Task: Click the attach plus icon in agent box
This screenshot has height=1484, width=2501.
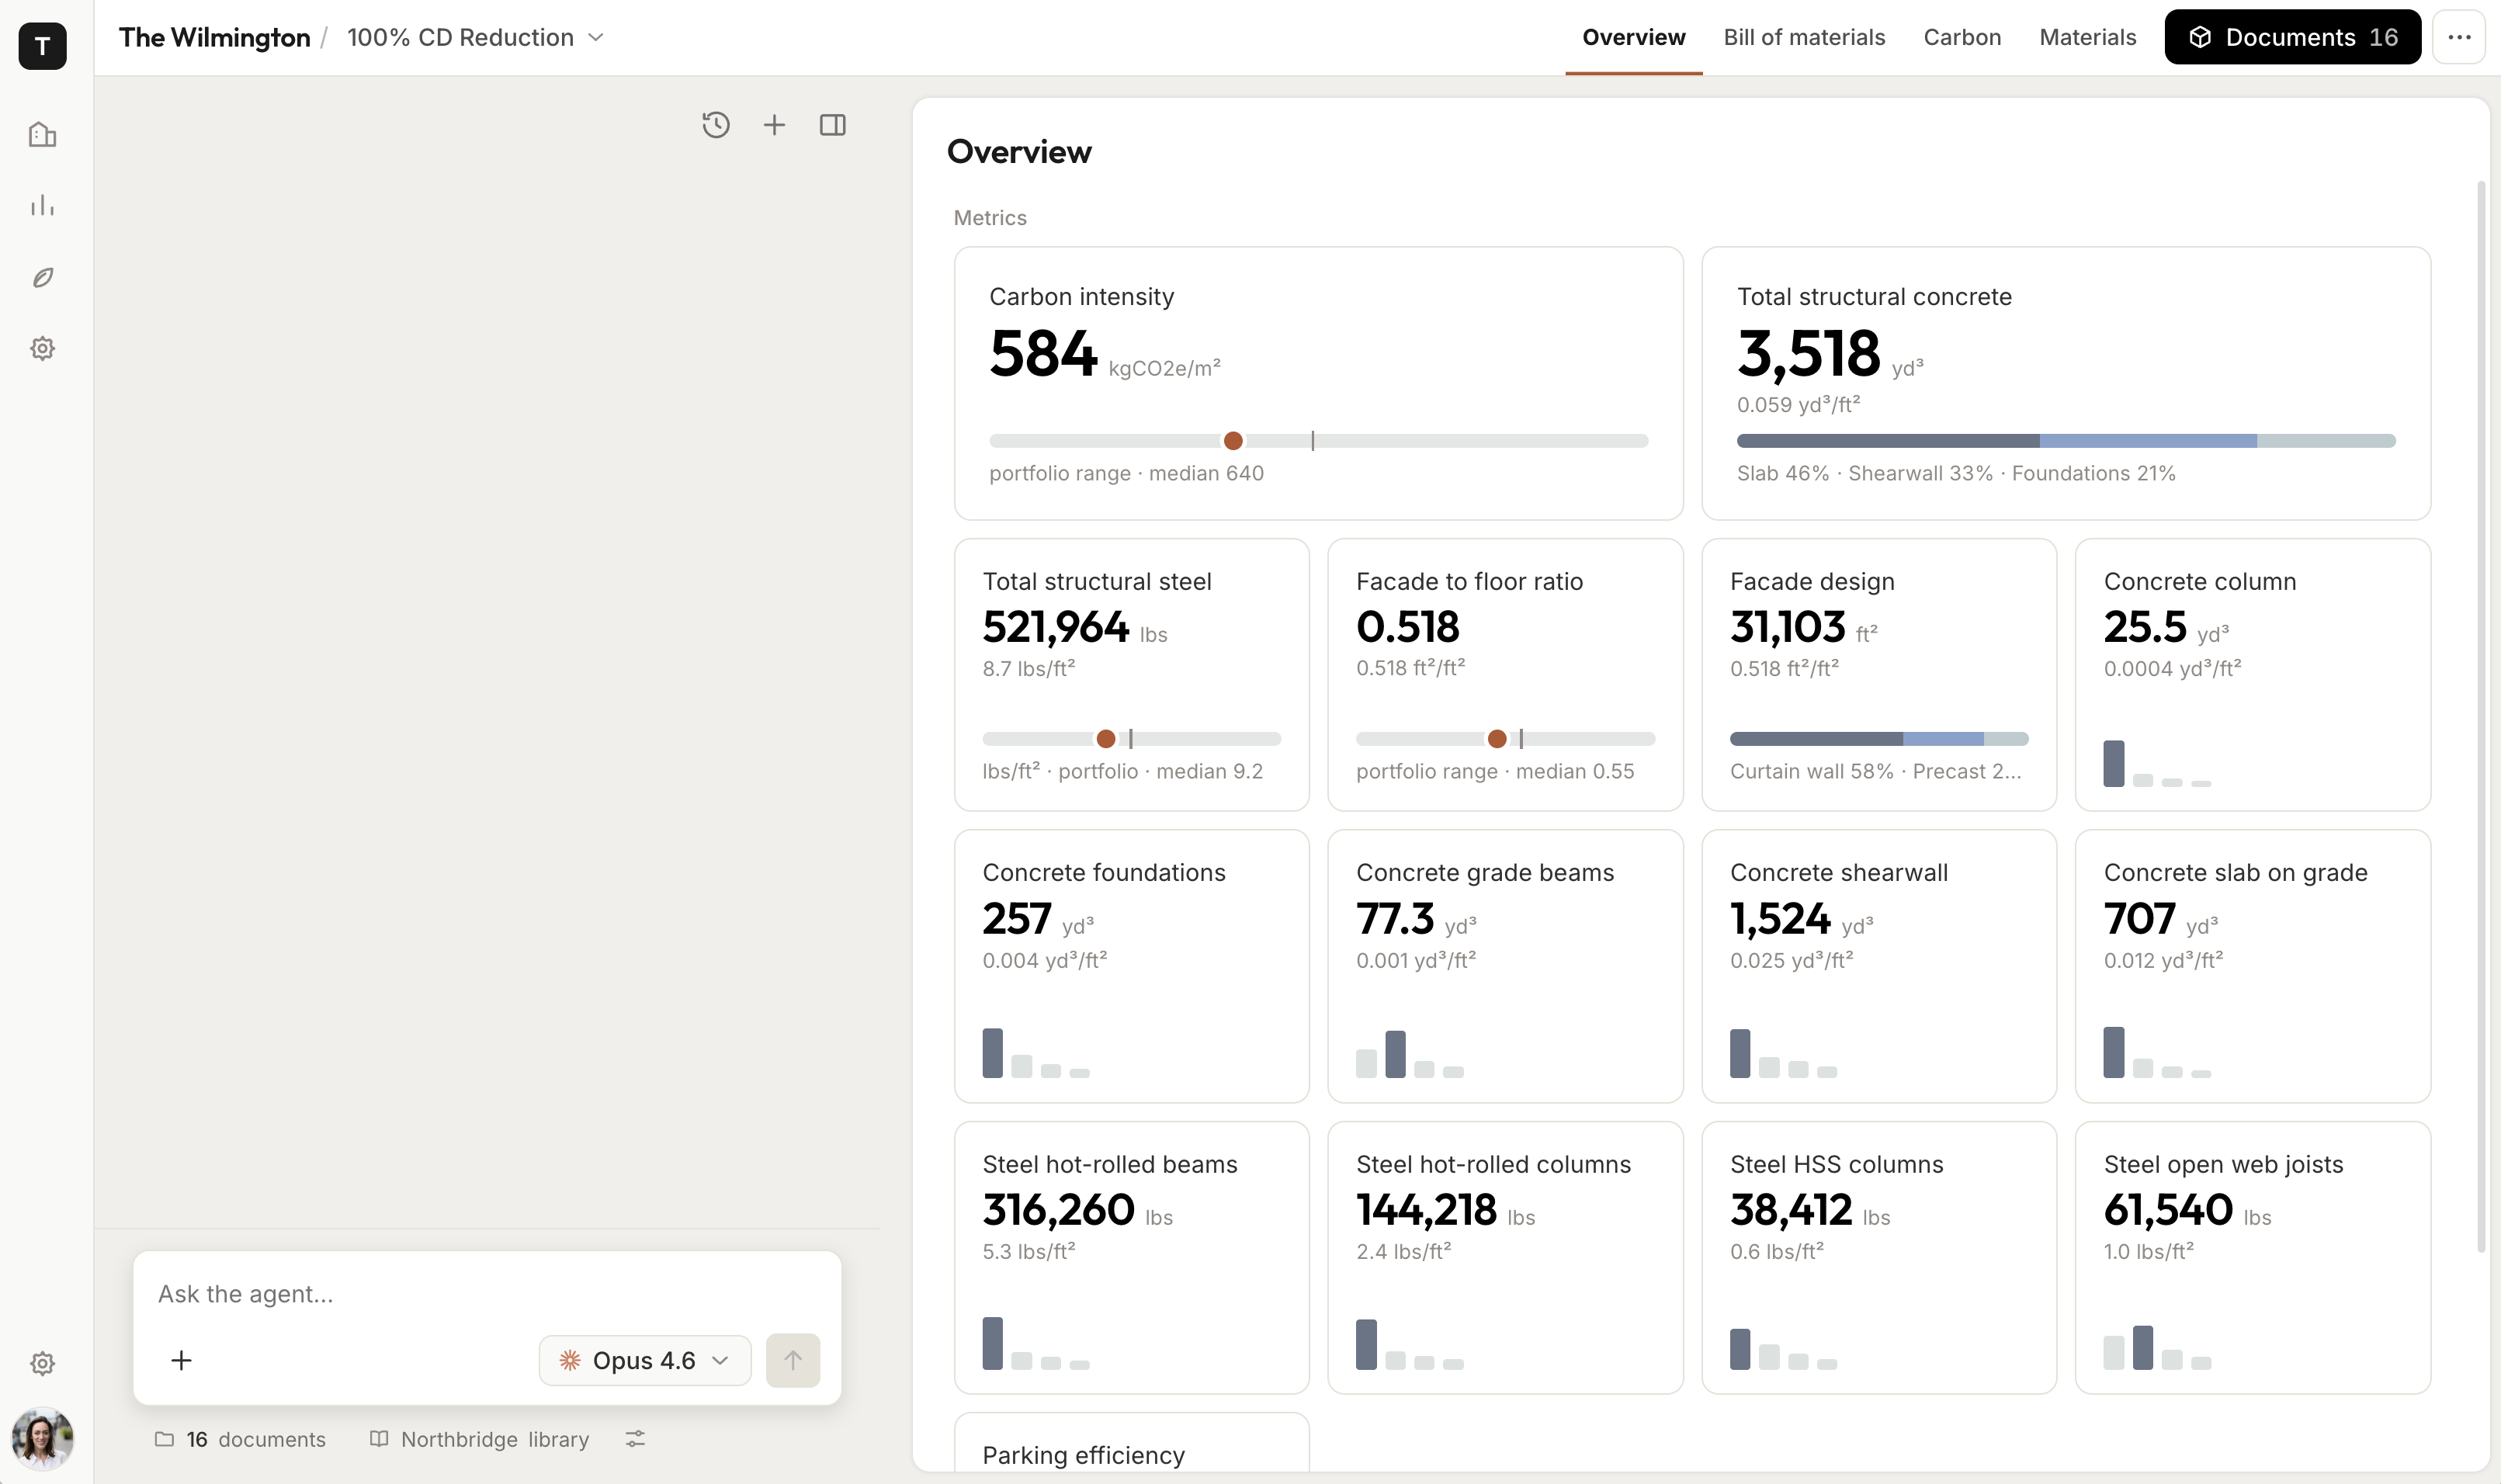Action: click(181, 1360)
